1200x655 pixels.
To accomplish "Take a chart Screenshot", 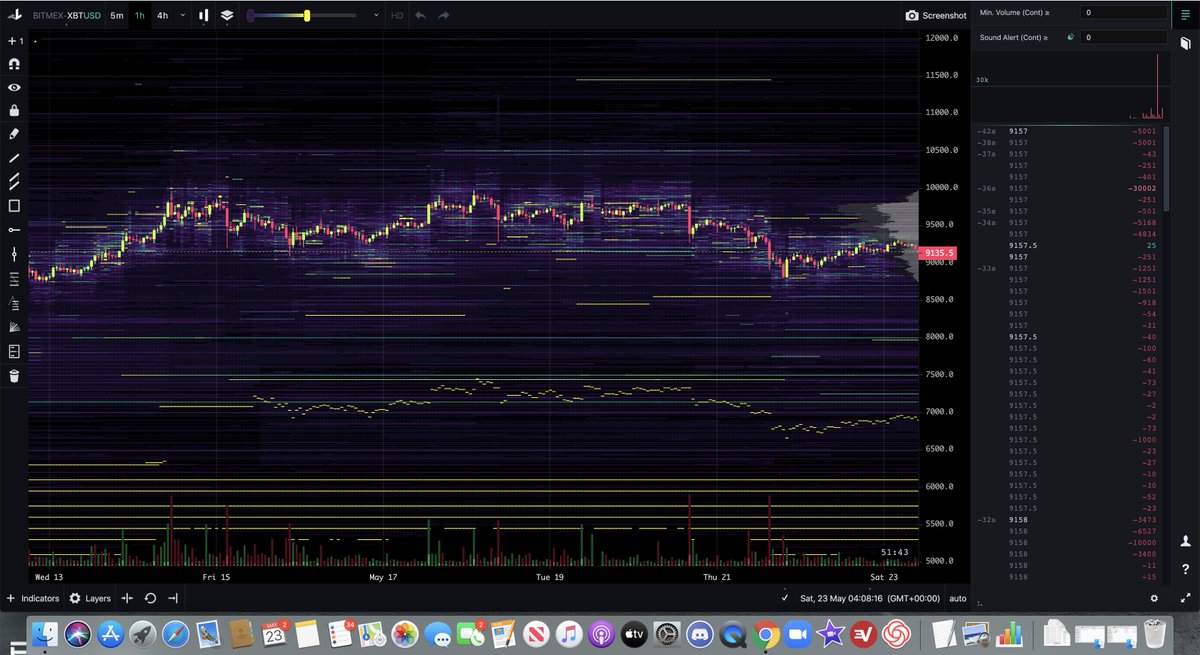I will [936, 16].
